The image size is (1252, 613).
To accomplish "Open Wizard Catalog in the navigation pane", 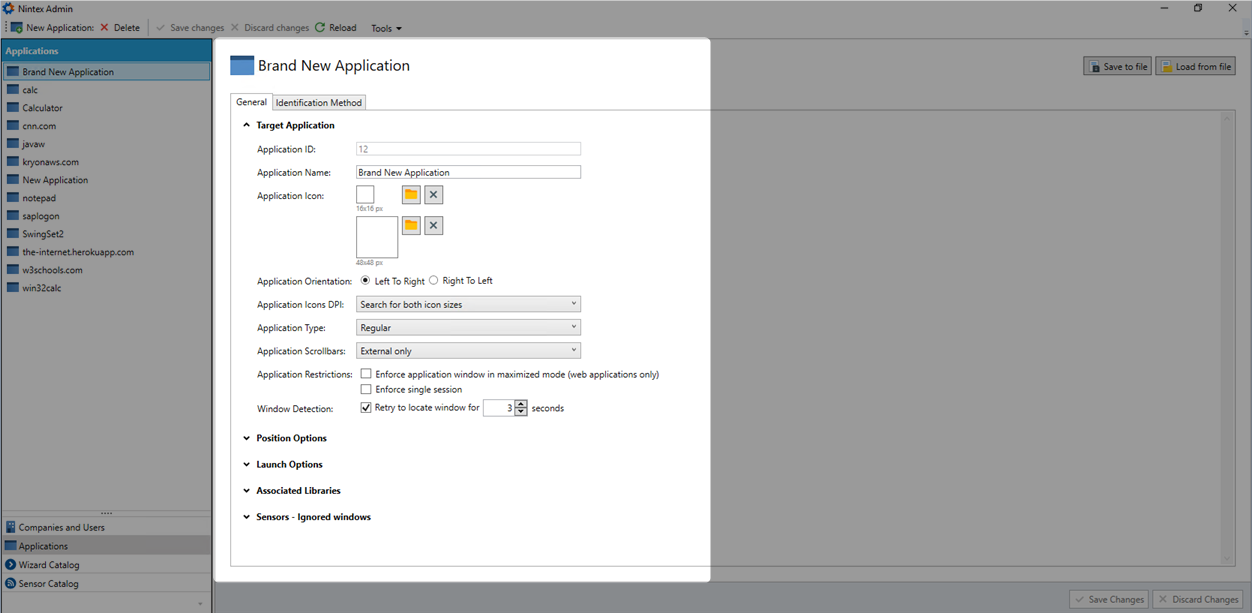I will click(48, 565).
